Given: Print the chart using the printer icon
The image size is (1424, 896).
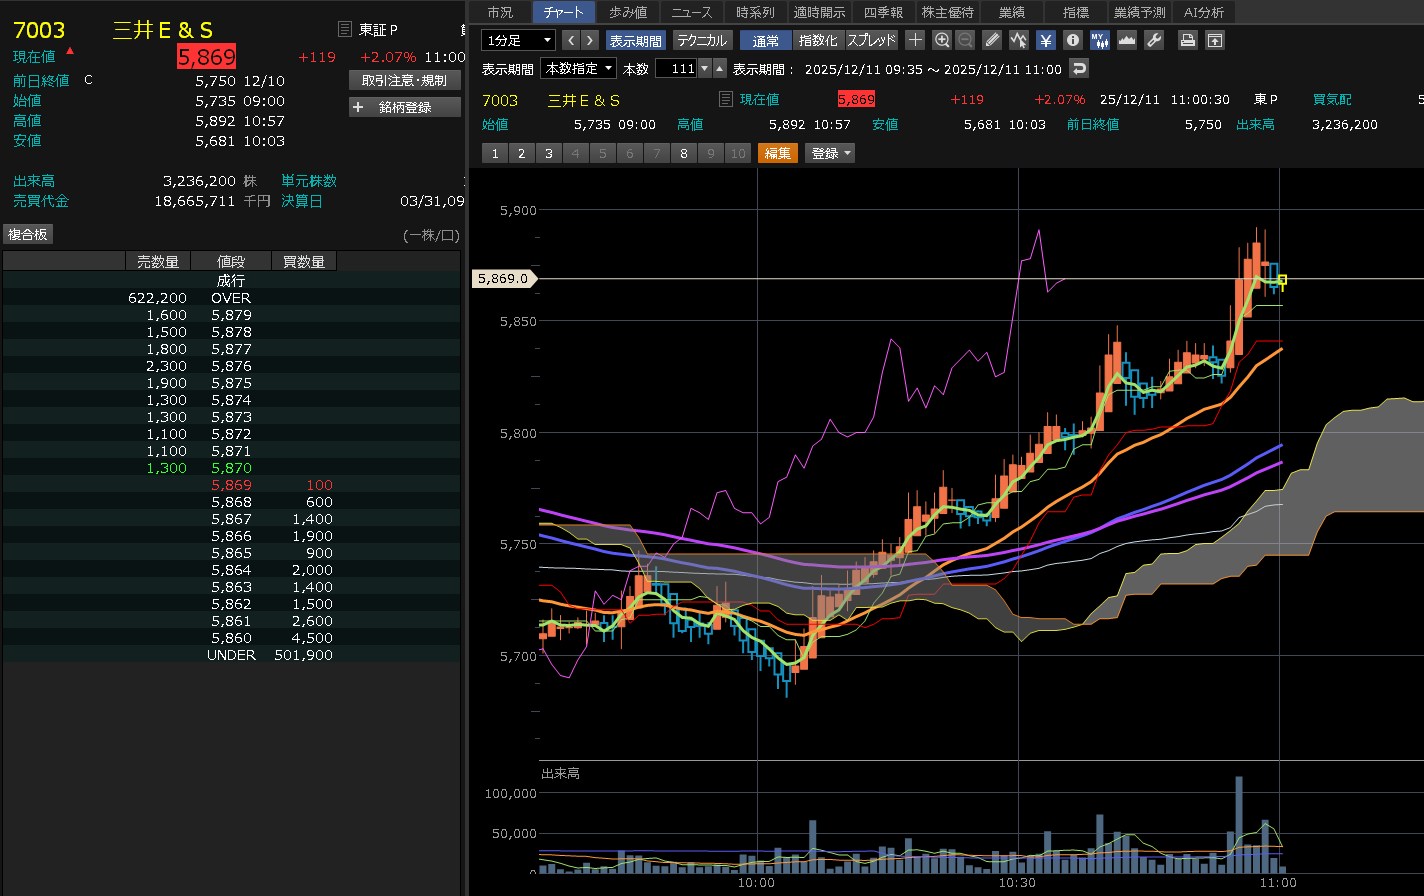Looking at the screenshot, I should 1187,40.
